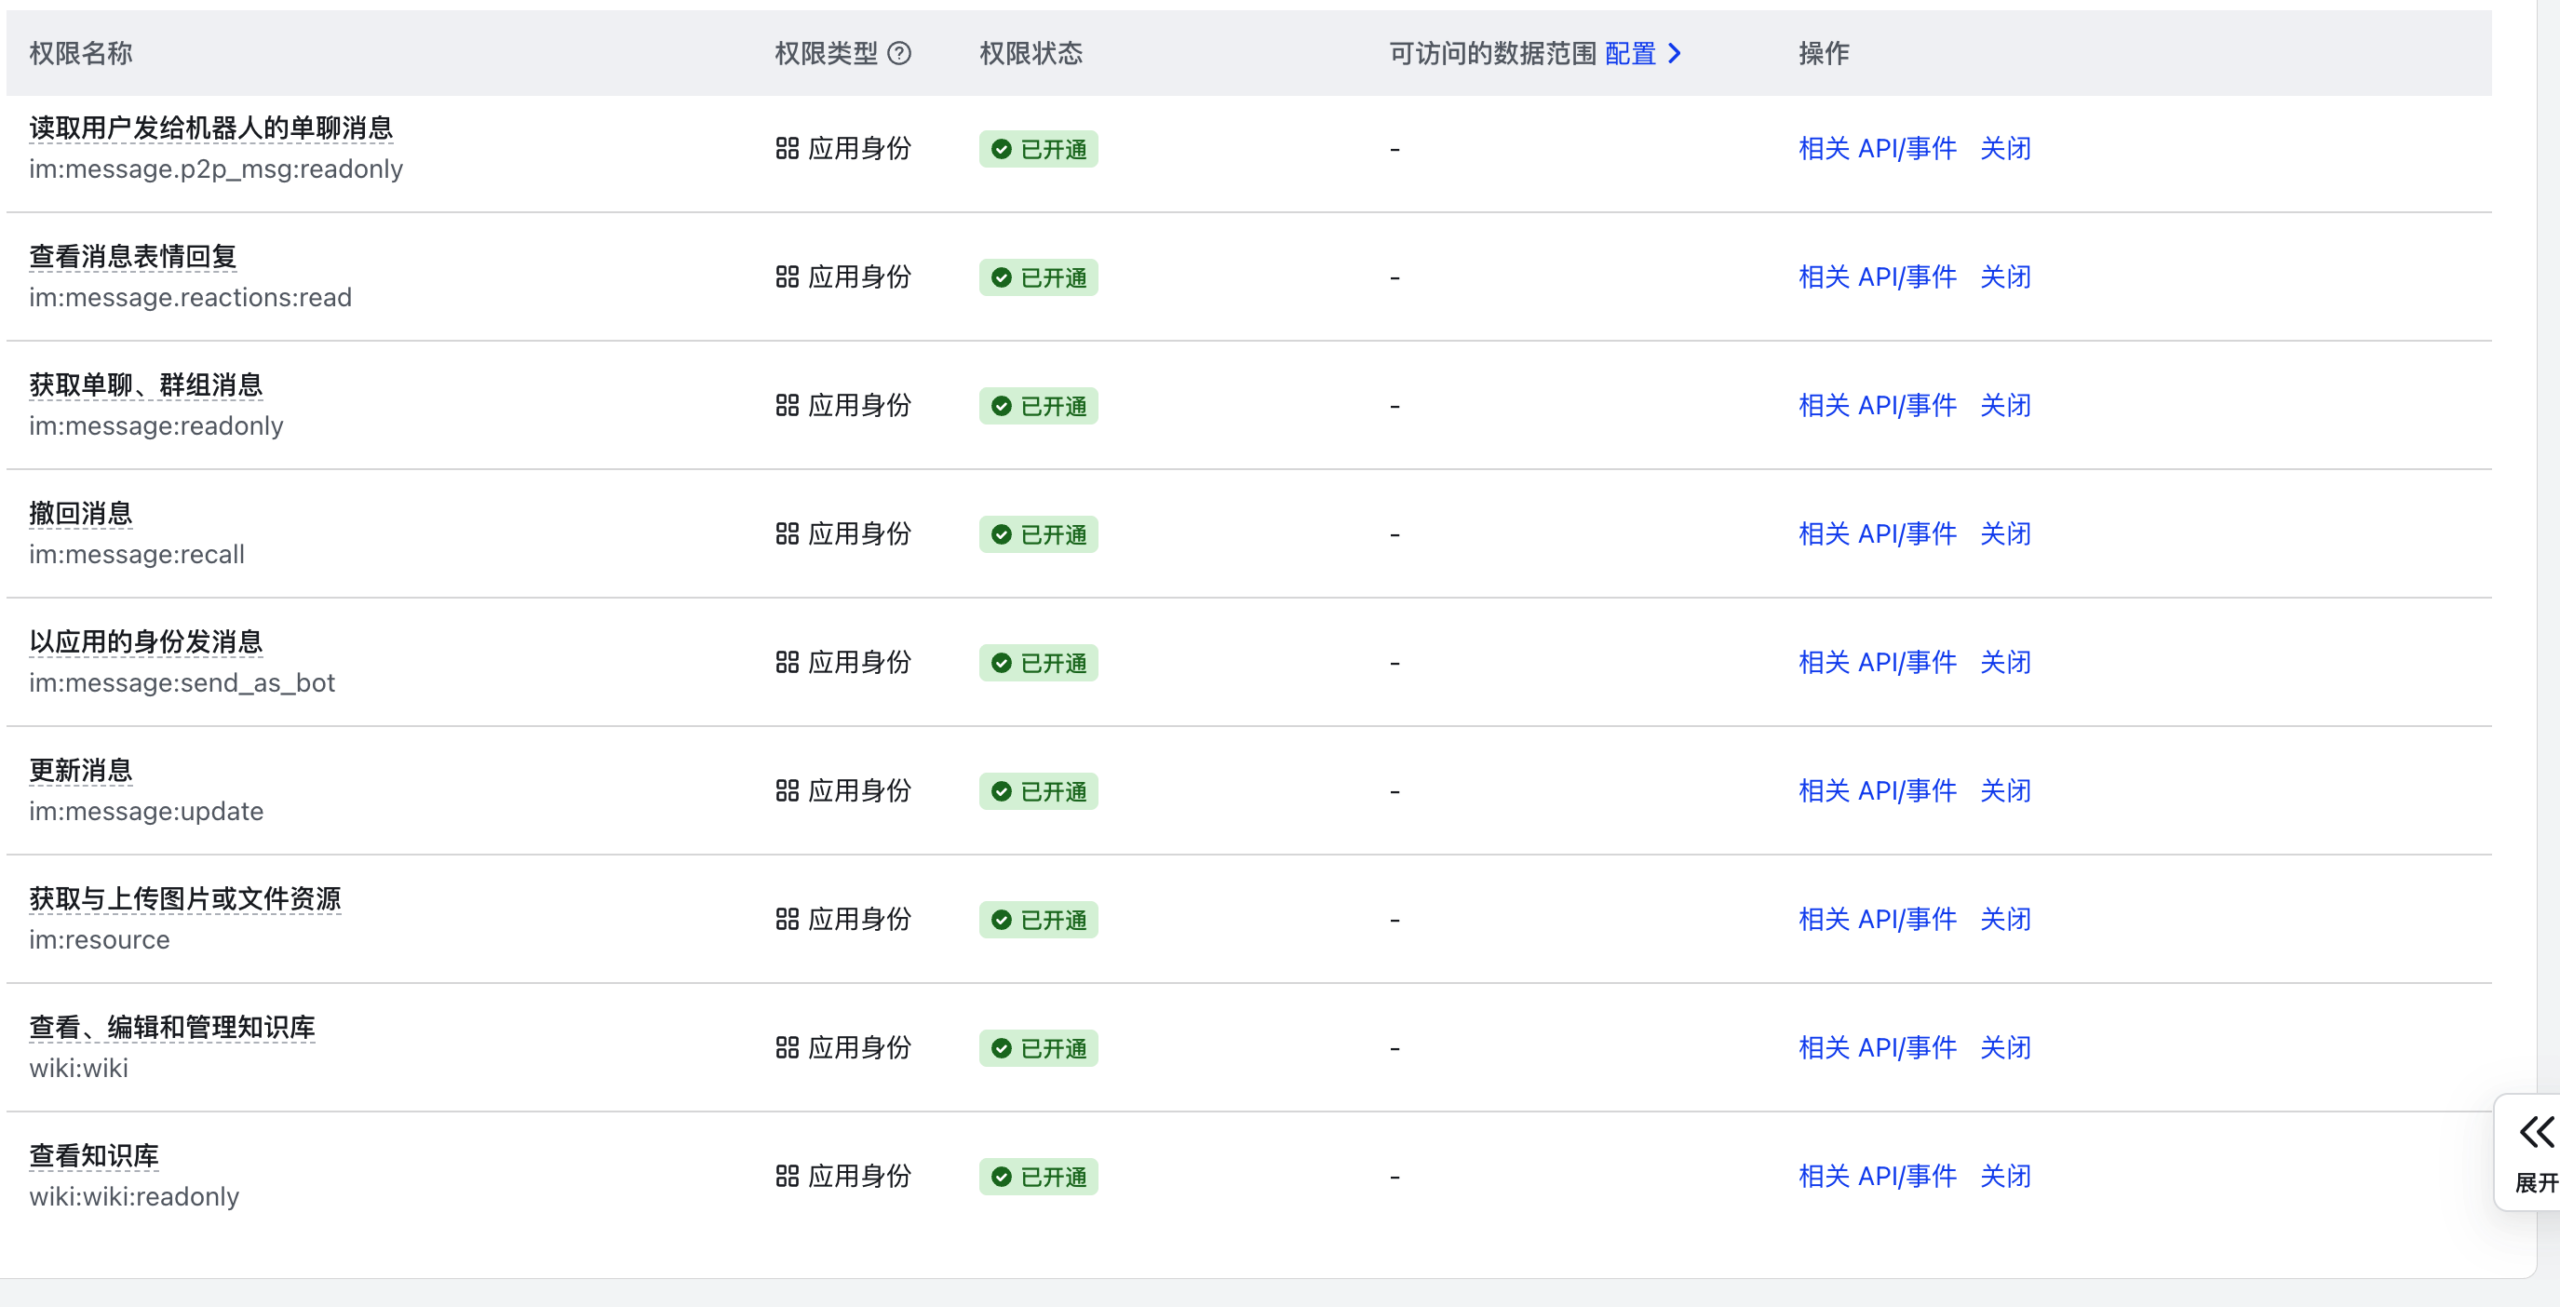Click the grid icon for im:message.reactions:read row

787,277
